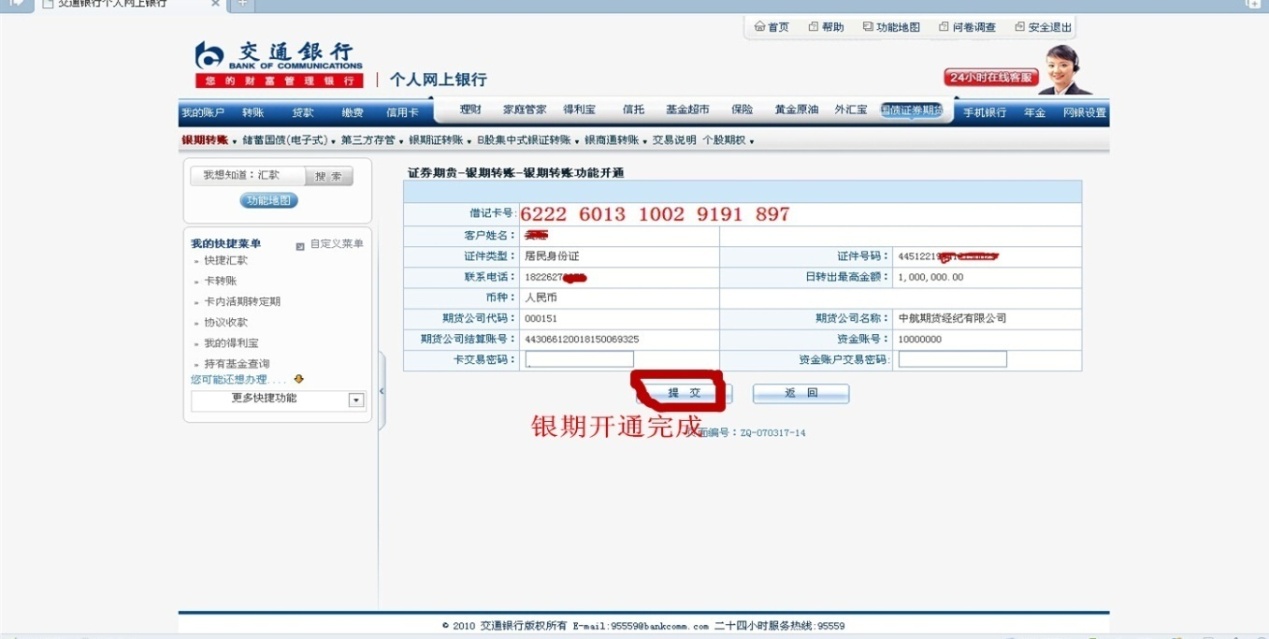The height and width of the screenshot is (639, 1269).
Task: Expand the 第三方存管 submenu
Action: click(x=368, y=140)
